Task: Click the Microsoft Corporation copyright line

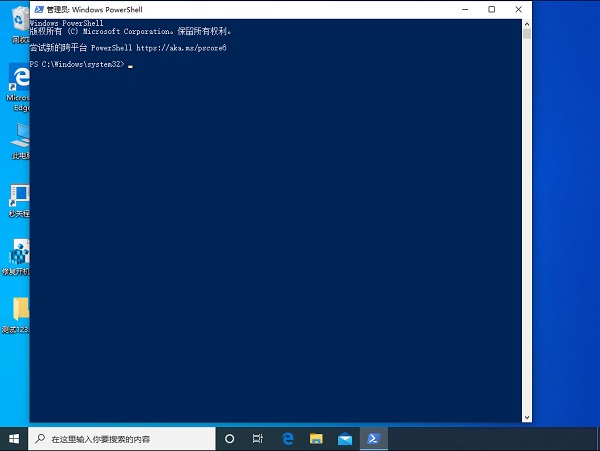Action: coord(130,31)
